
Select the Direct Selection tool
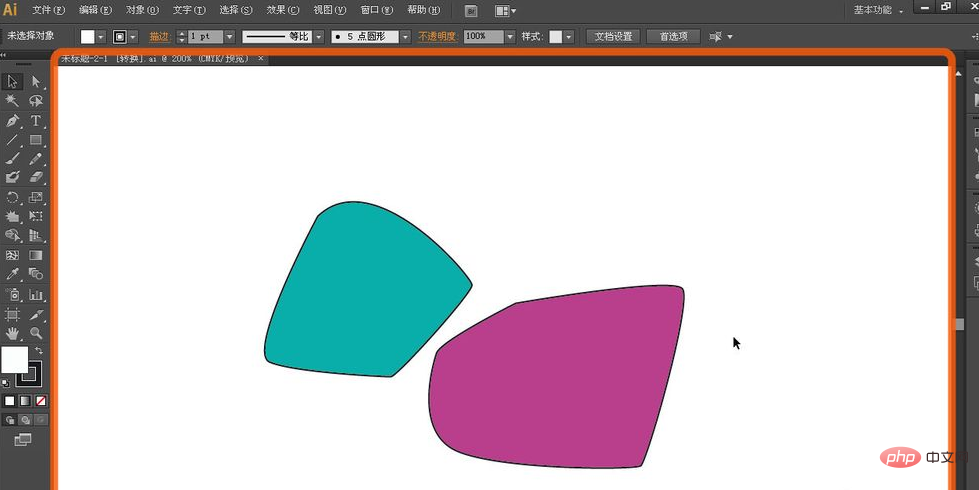pyautogui.click(x=36, y=82)
